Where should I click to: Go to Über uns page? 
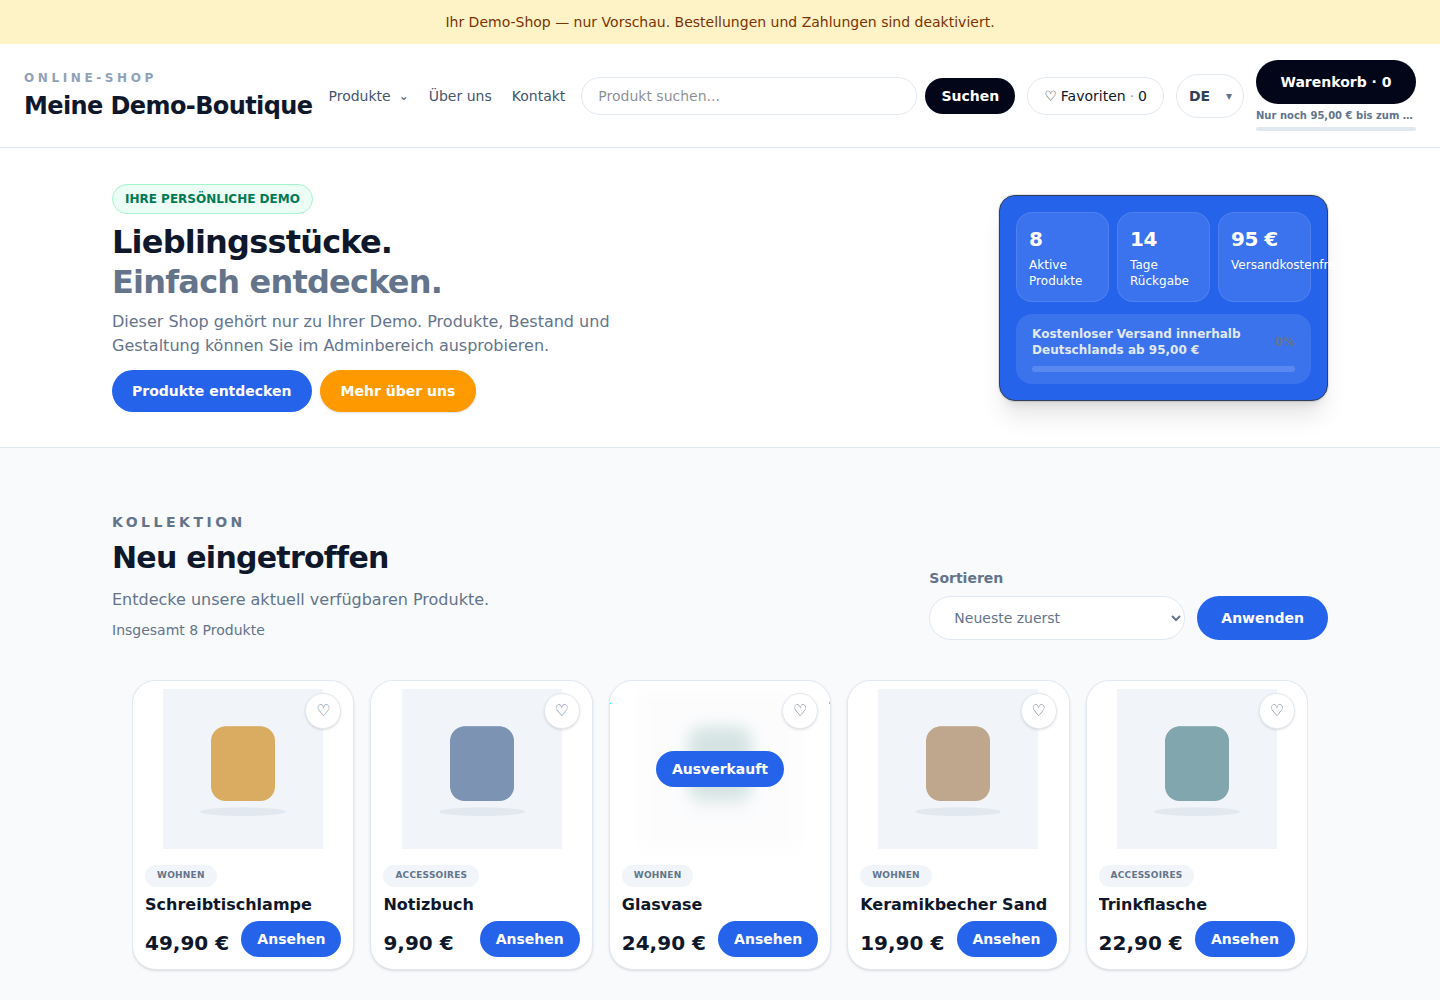click(460, 96)
